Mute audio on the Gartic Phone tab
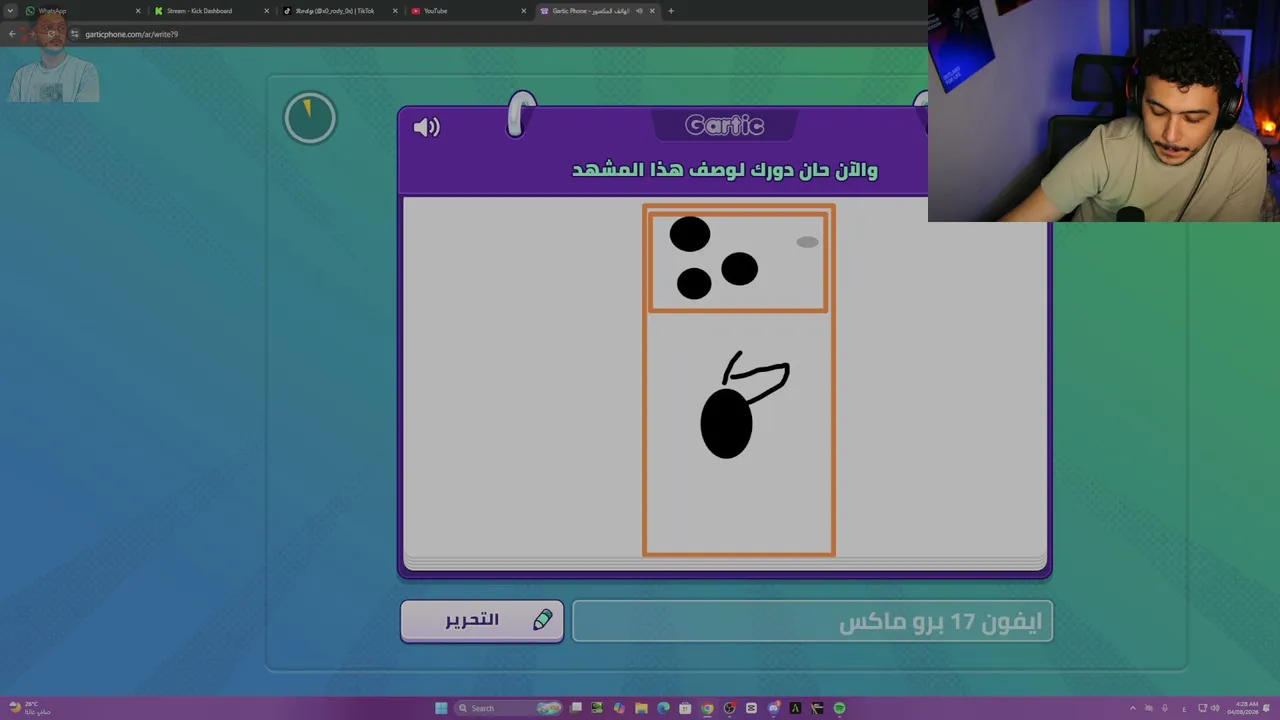Screen dimensions: 1280x720 coord(639,11)
